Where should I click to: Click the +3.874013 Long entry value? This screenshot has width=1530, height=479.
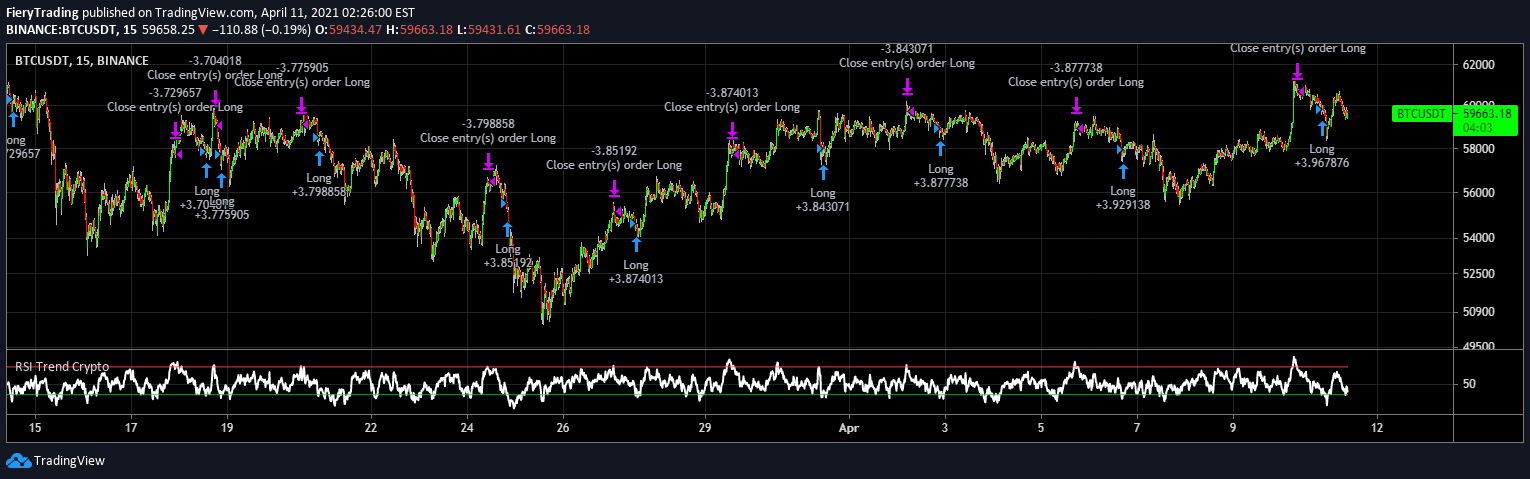pyautogui.click(x=636, y=279)
